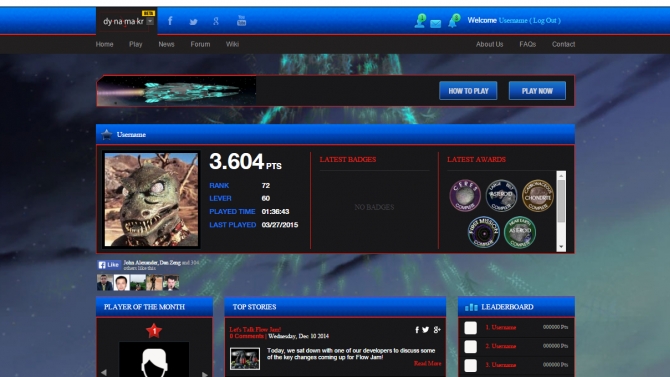Open the About Us page
This screenshot has height=377, width=670.
tap(489, 44)
